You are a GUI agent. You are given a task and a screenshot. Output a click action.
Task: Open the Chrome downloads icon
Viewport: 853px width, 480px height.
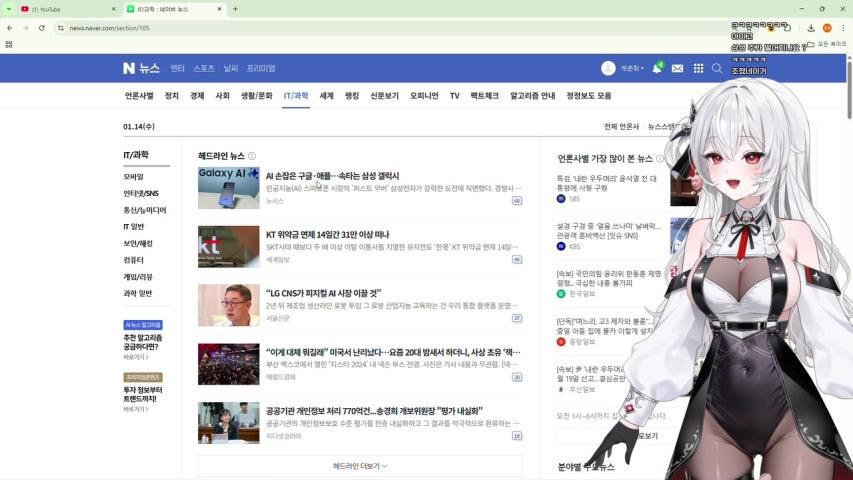(811, 28)
